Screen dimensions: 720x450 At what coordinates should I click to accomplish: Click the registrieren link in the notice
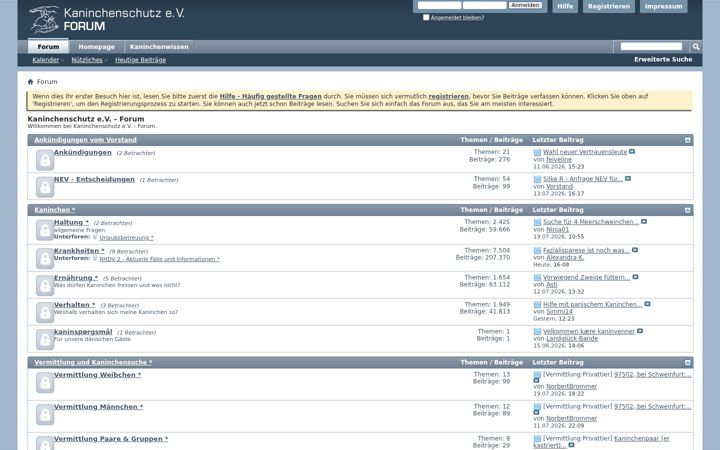(449, 96)
